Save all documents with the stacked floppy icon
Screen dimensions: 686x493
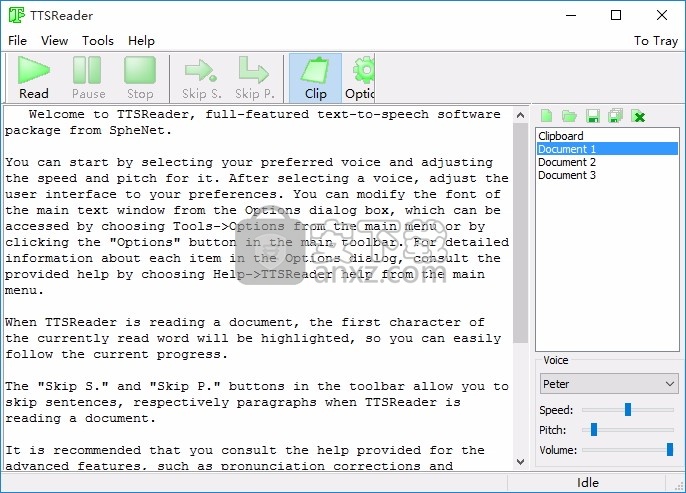[x=616, y=116]
